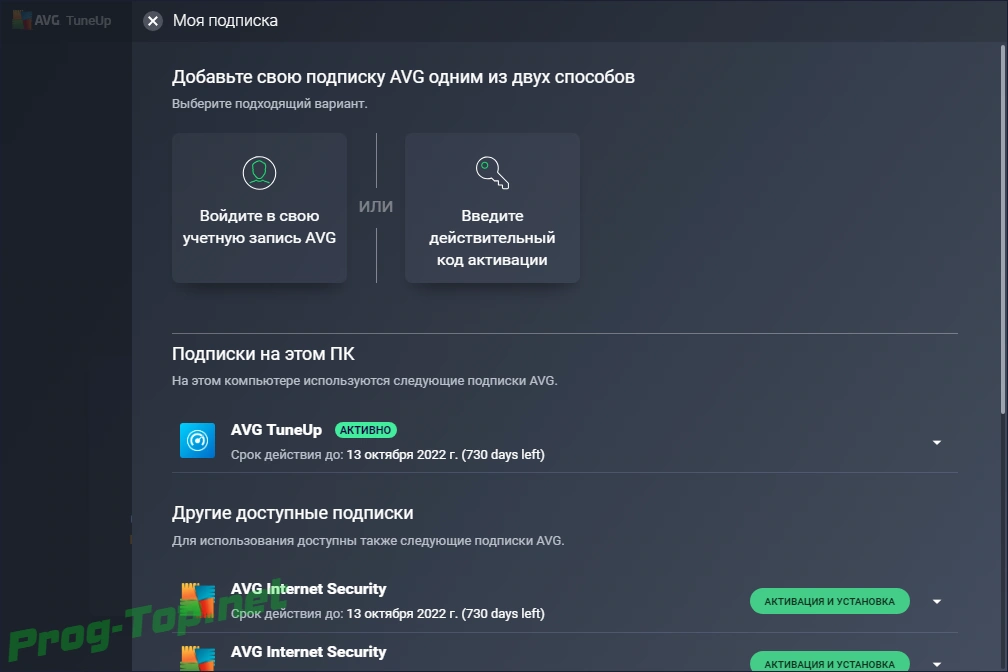Image resolution: width=1008 pixels, height=672 pixels.
Task: Click the Подписки на этом ПК heading
Action: coord(263,354)
